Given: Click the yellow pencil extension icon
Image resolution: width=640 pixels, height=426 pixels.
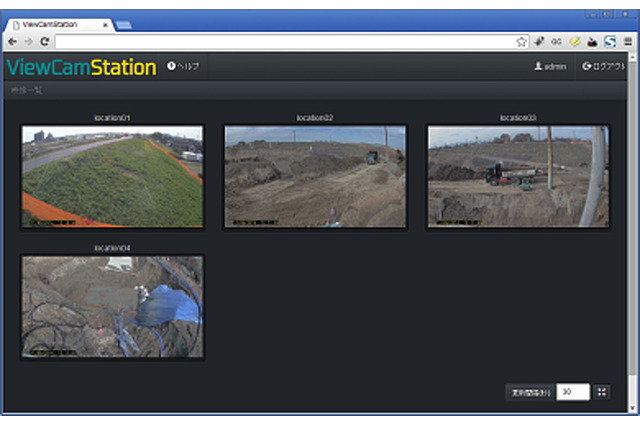Looking at the screenshot, I should pyautogui.click(x=575, y=42).
